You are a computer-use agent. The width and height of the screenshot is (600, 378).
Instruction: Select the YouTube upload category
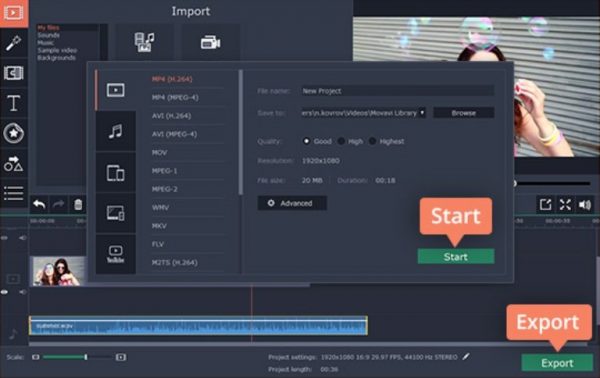pyautogui.click(x=116, y=254)
